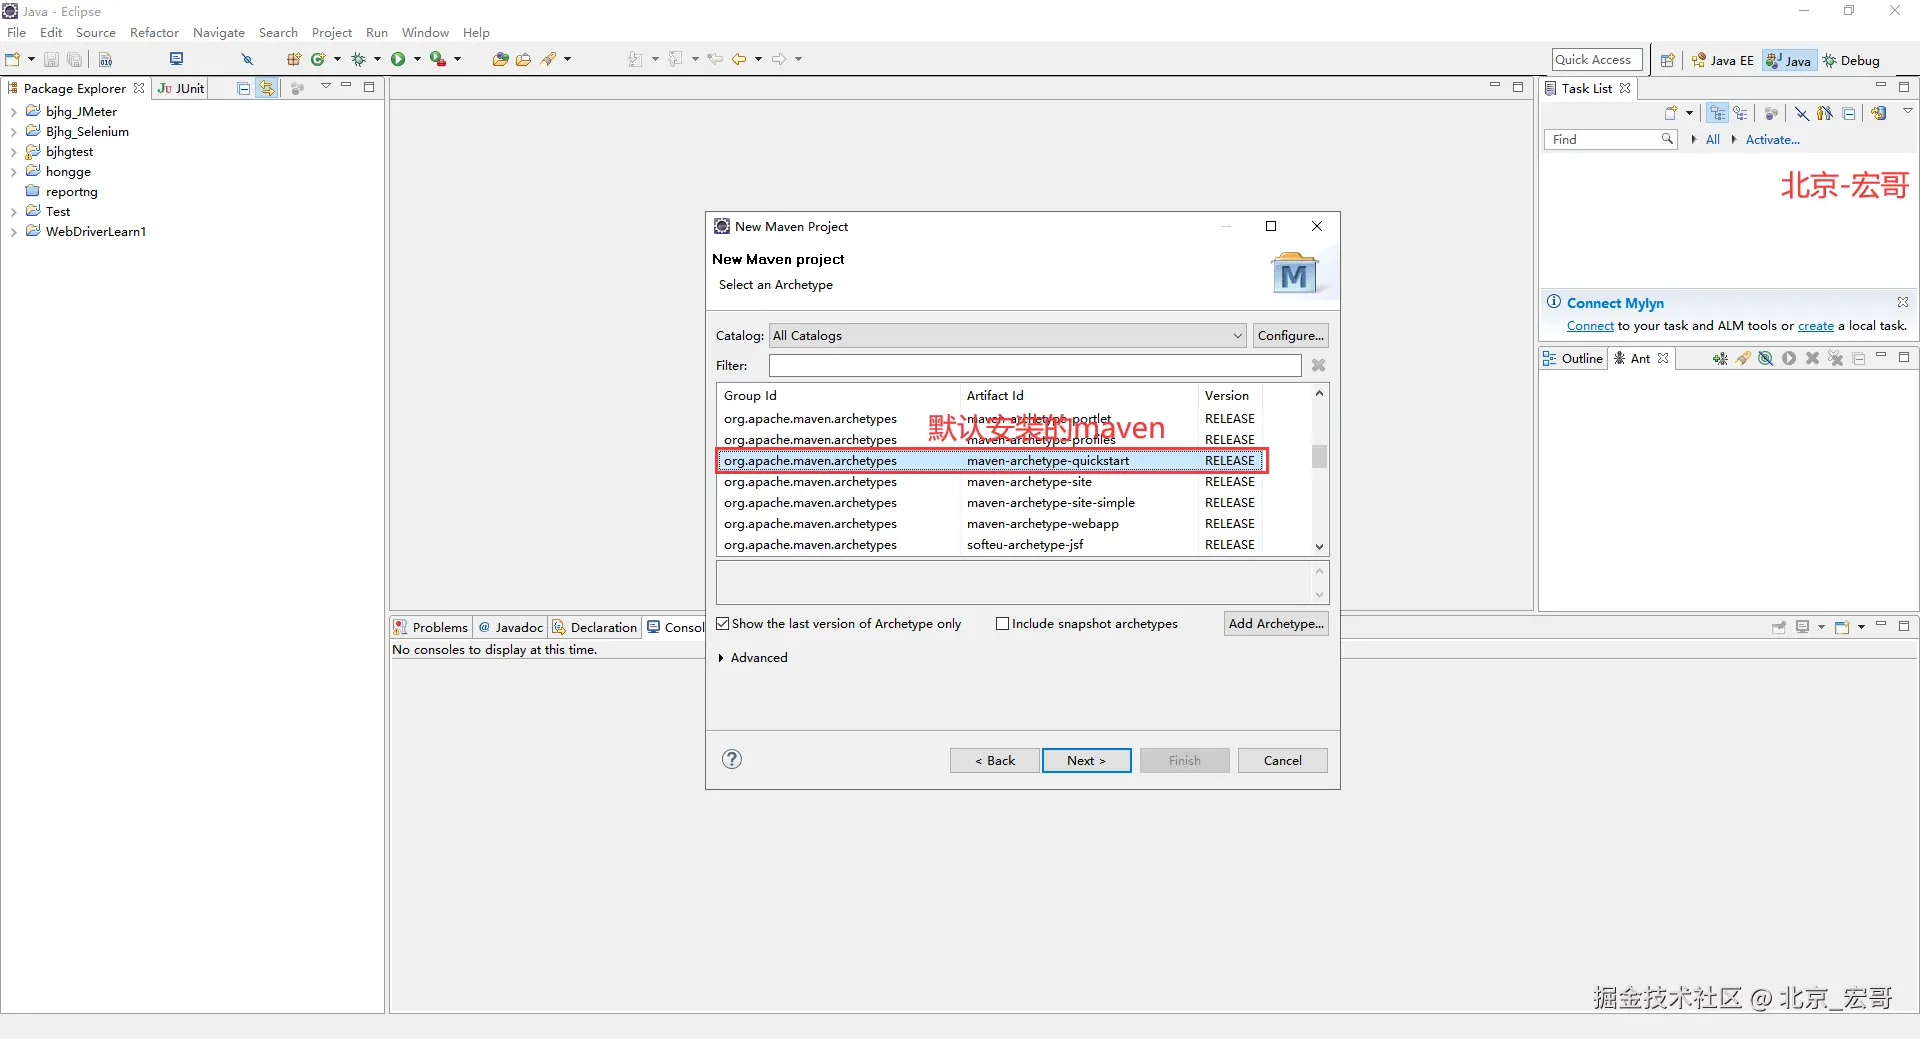The width and height of the screenshot is (1920, 1039).
Task: Click the create link for local task
Action: [x=1815, y=326]
